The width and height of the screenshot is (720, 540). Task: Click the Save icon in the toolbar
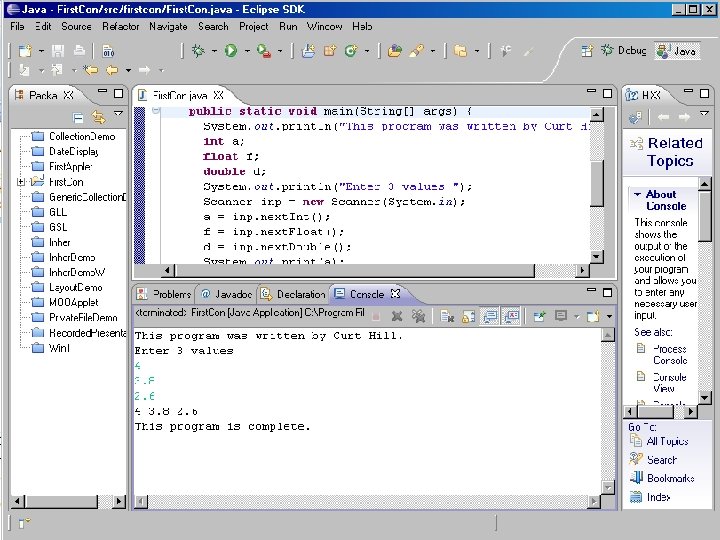[58, 50]
